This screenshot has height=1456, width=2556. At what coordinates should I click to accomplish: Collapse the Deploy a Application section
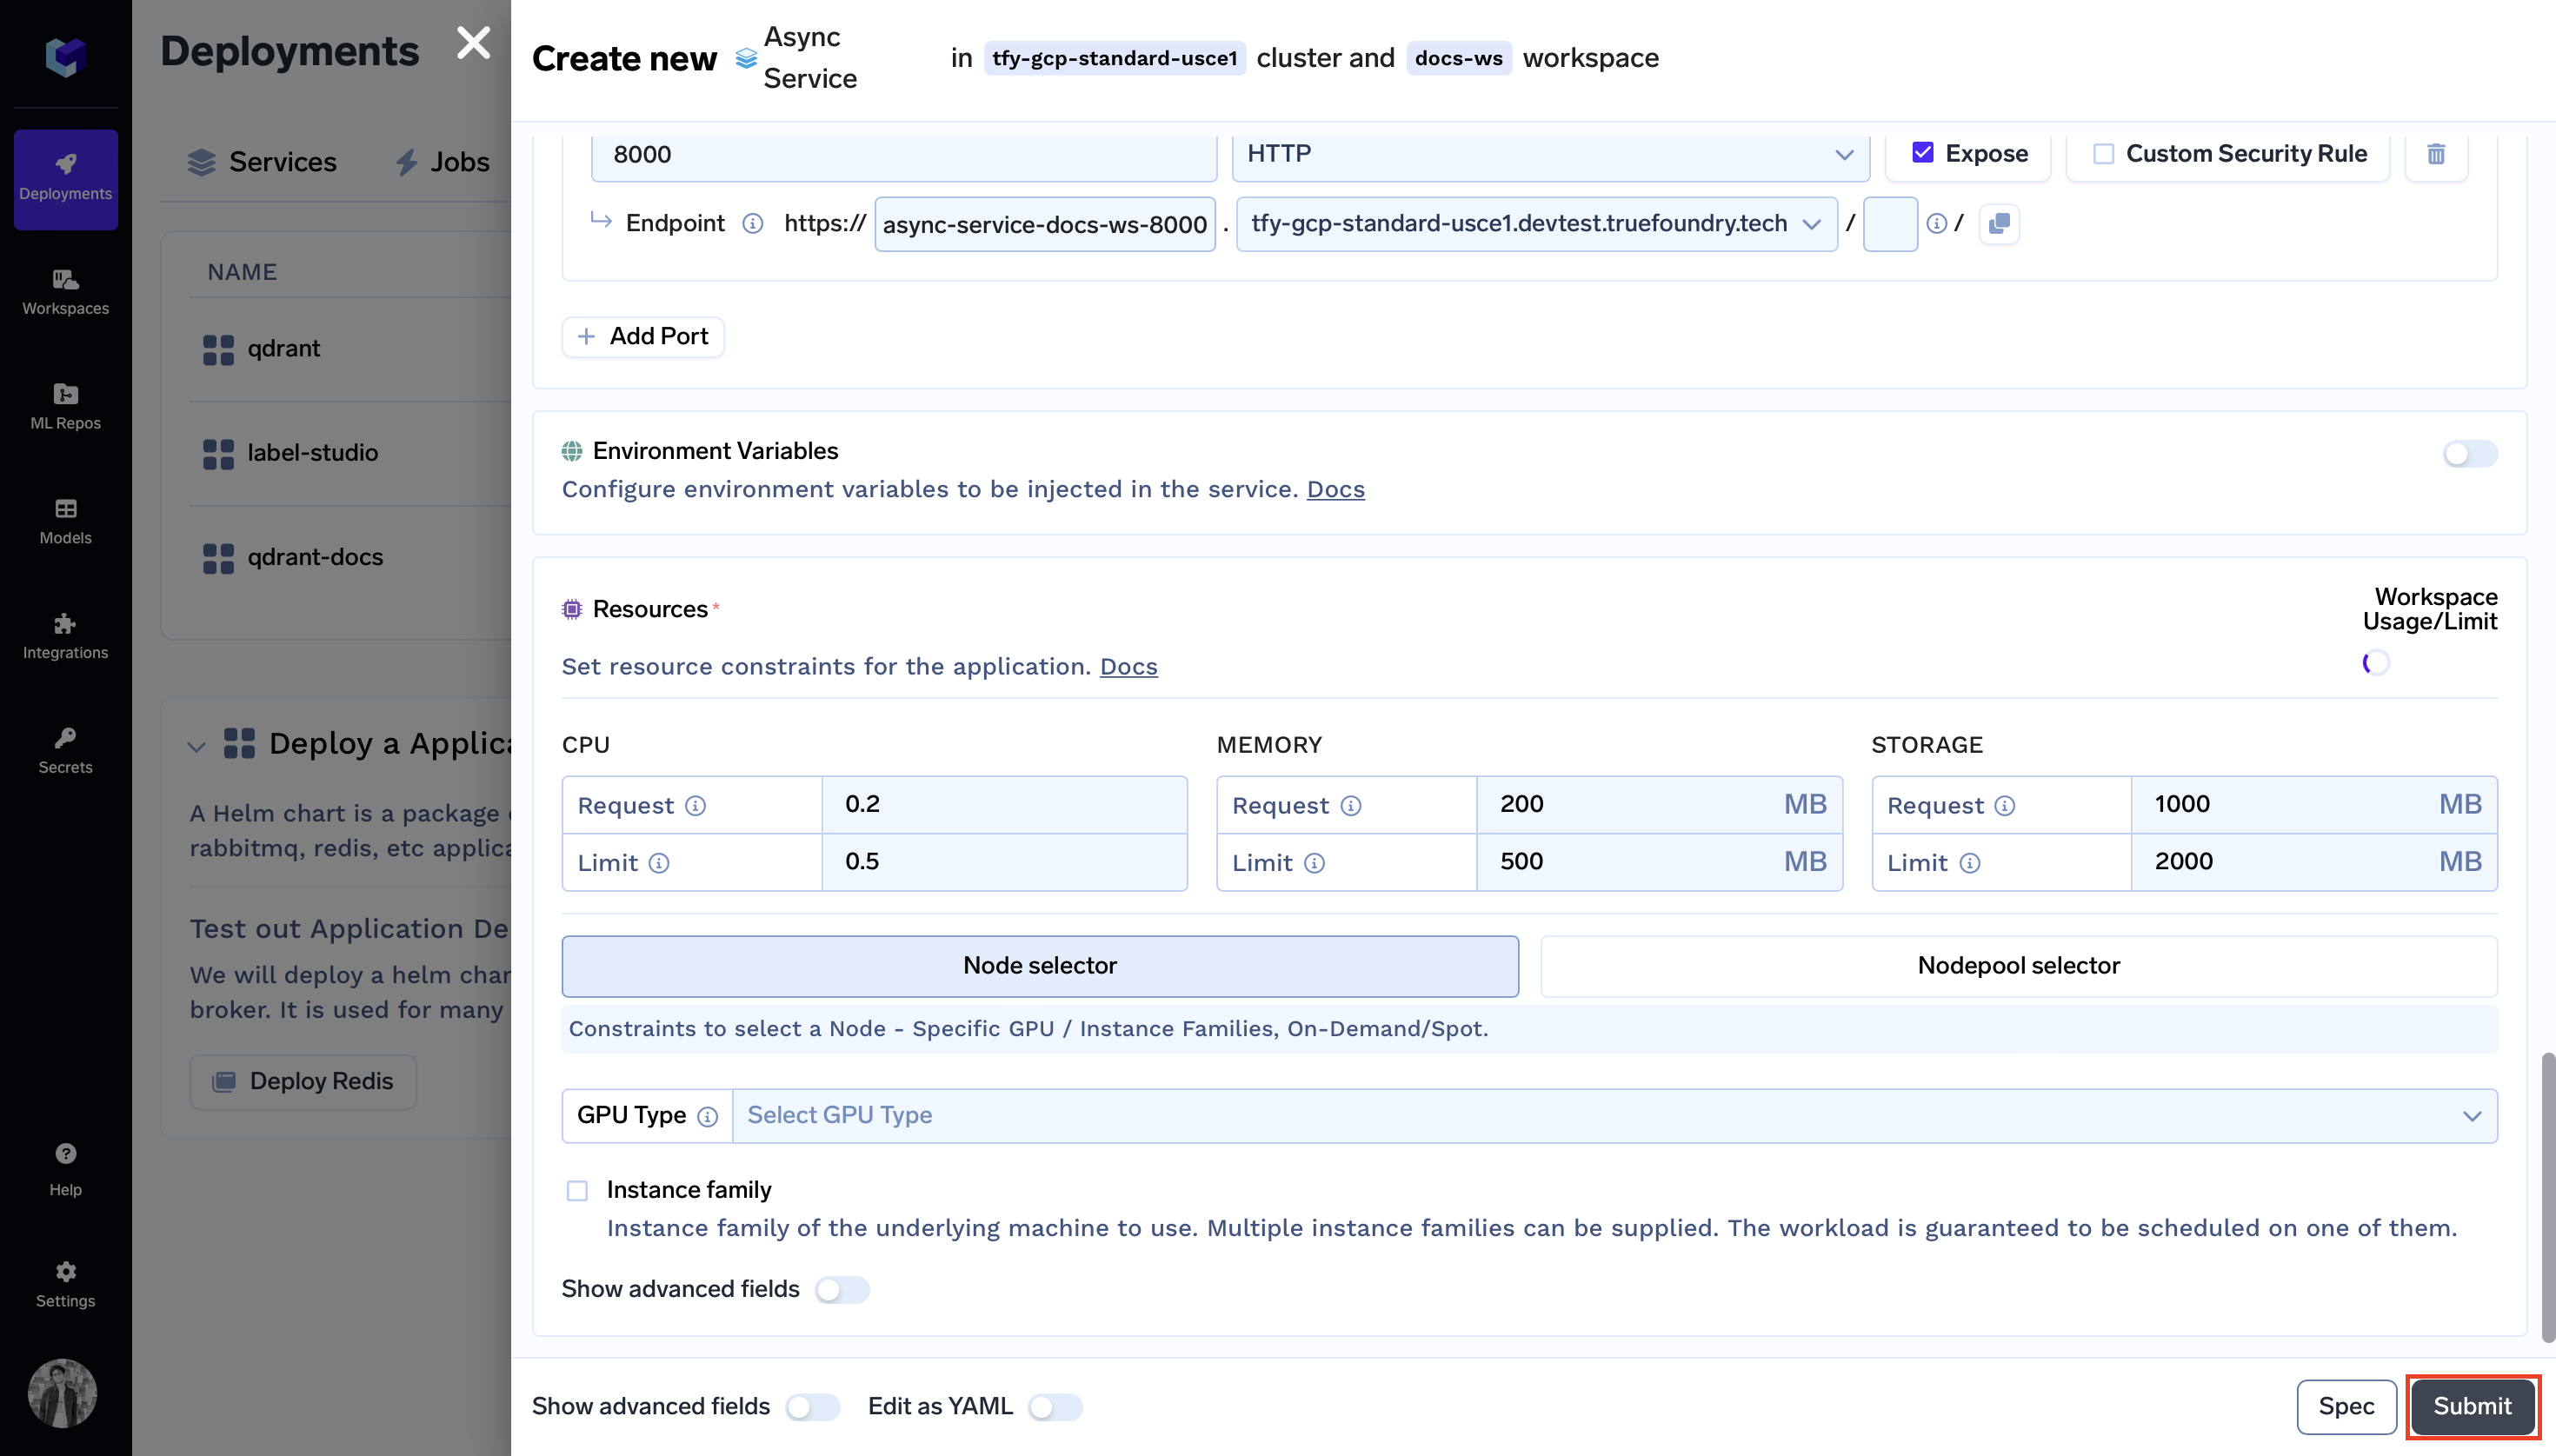pyautogui.click(x=196, y=746)
